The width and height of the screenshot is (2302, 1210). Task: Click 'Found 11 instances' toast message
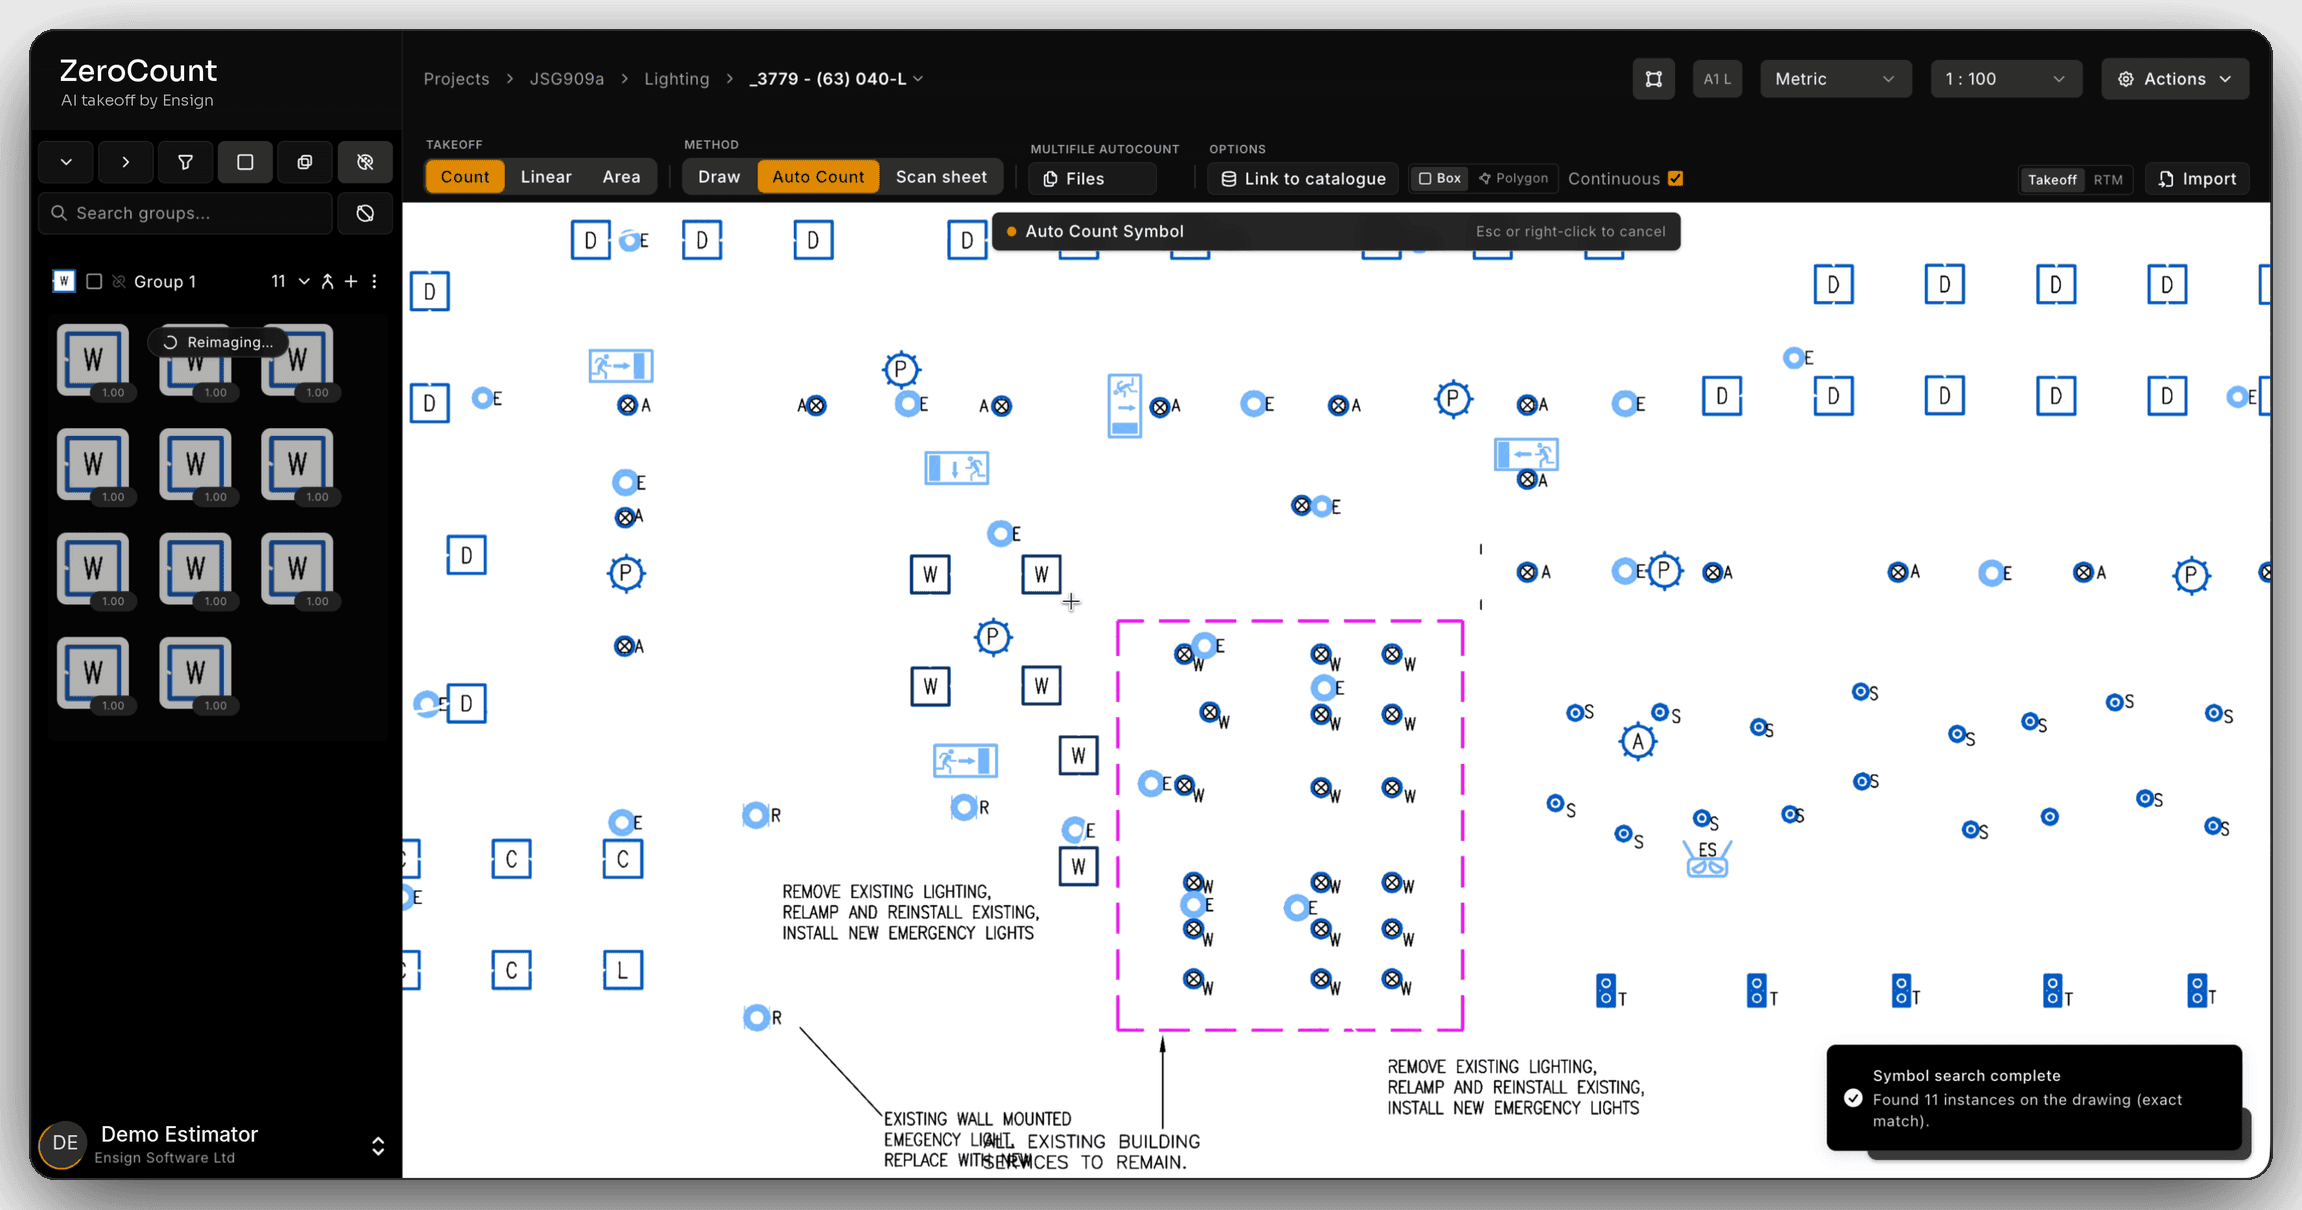2028,1110
